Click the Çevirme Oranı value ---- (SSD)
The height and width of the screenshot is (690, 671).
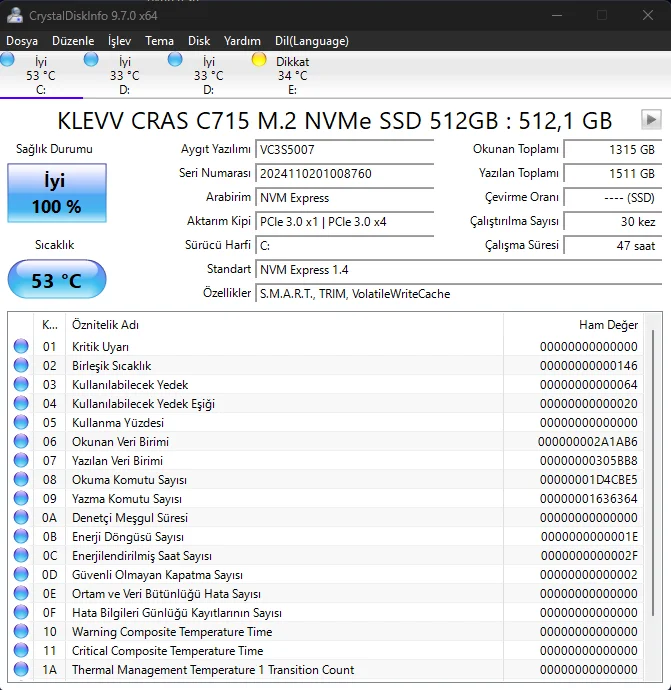(612, 198)
